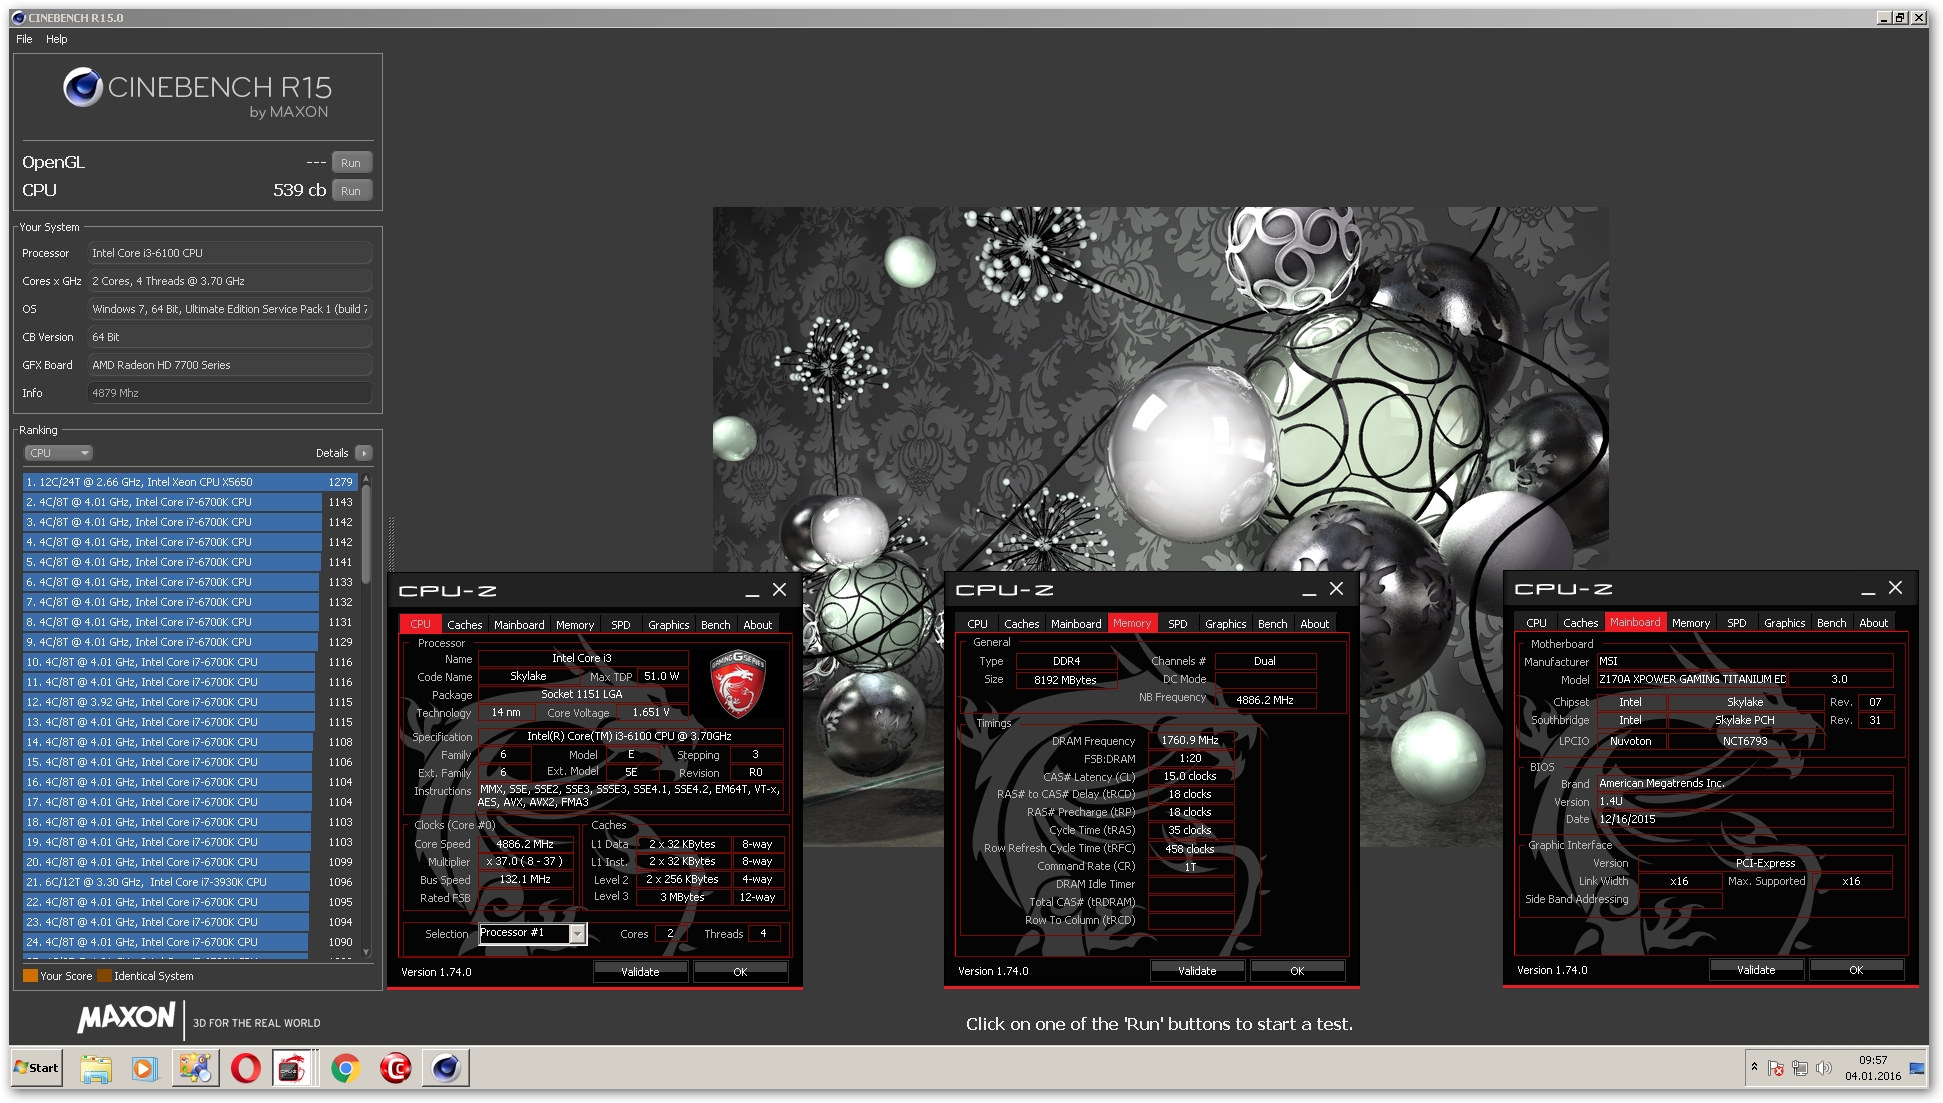Image resolution: width=1943 pixels, height=1103 pixels.
Task: Open the image viewer app with stars icon on taskbar
Action: [x=195, y=1069]
